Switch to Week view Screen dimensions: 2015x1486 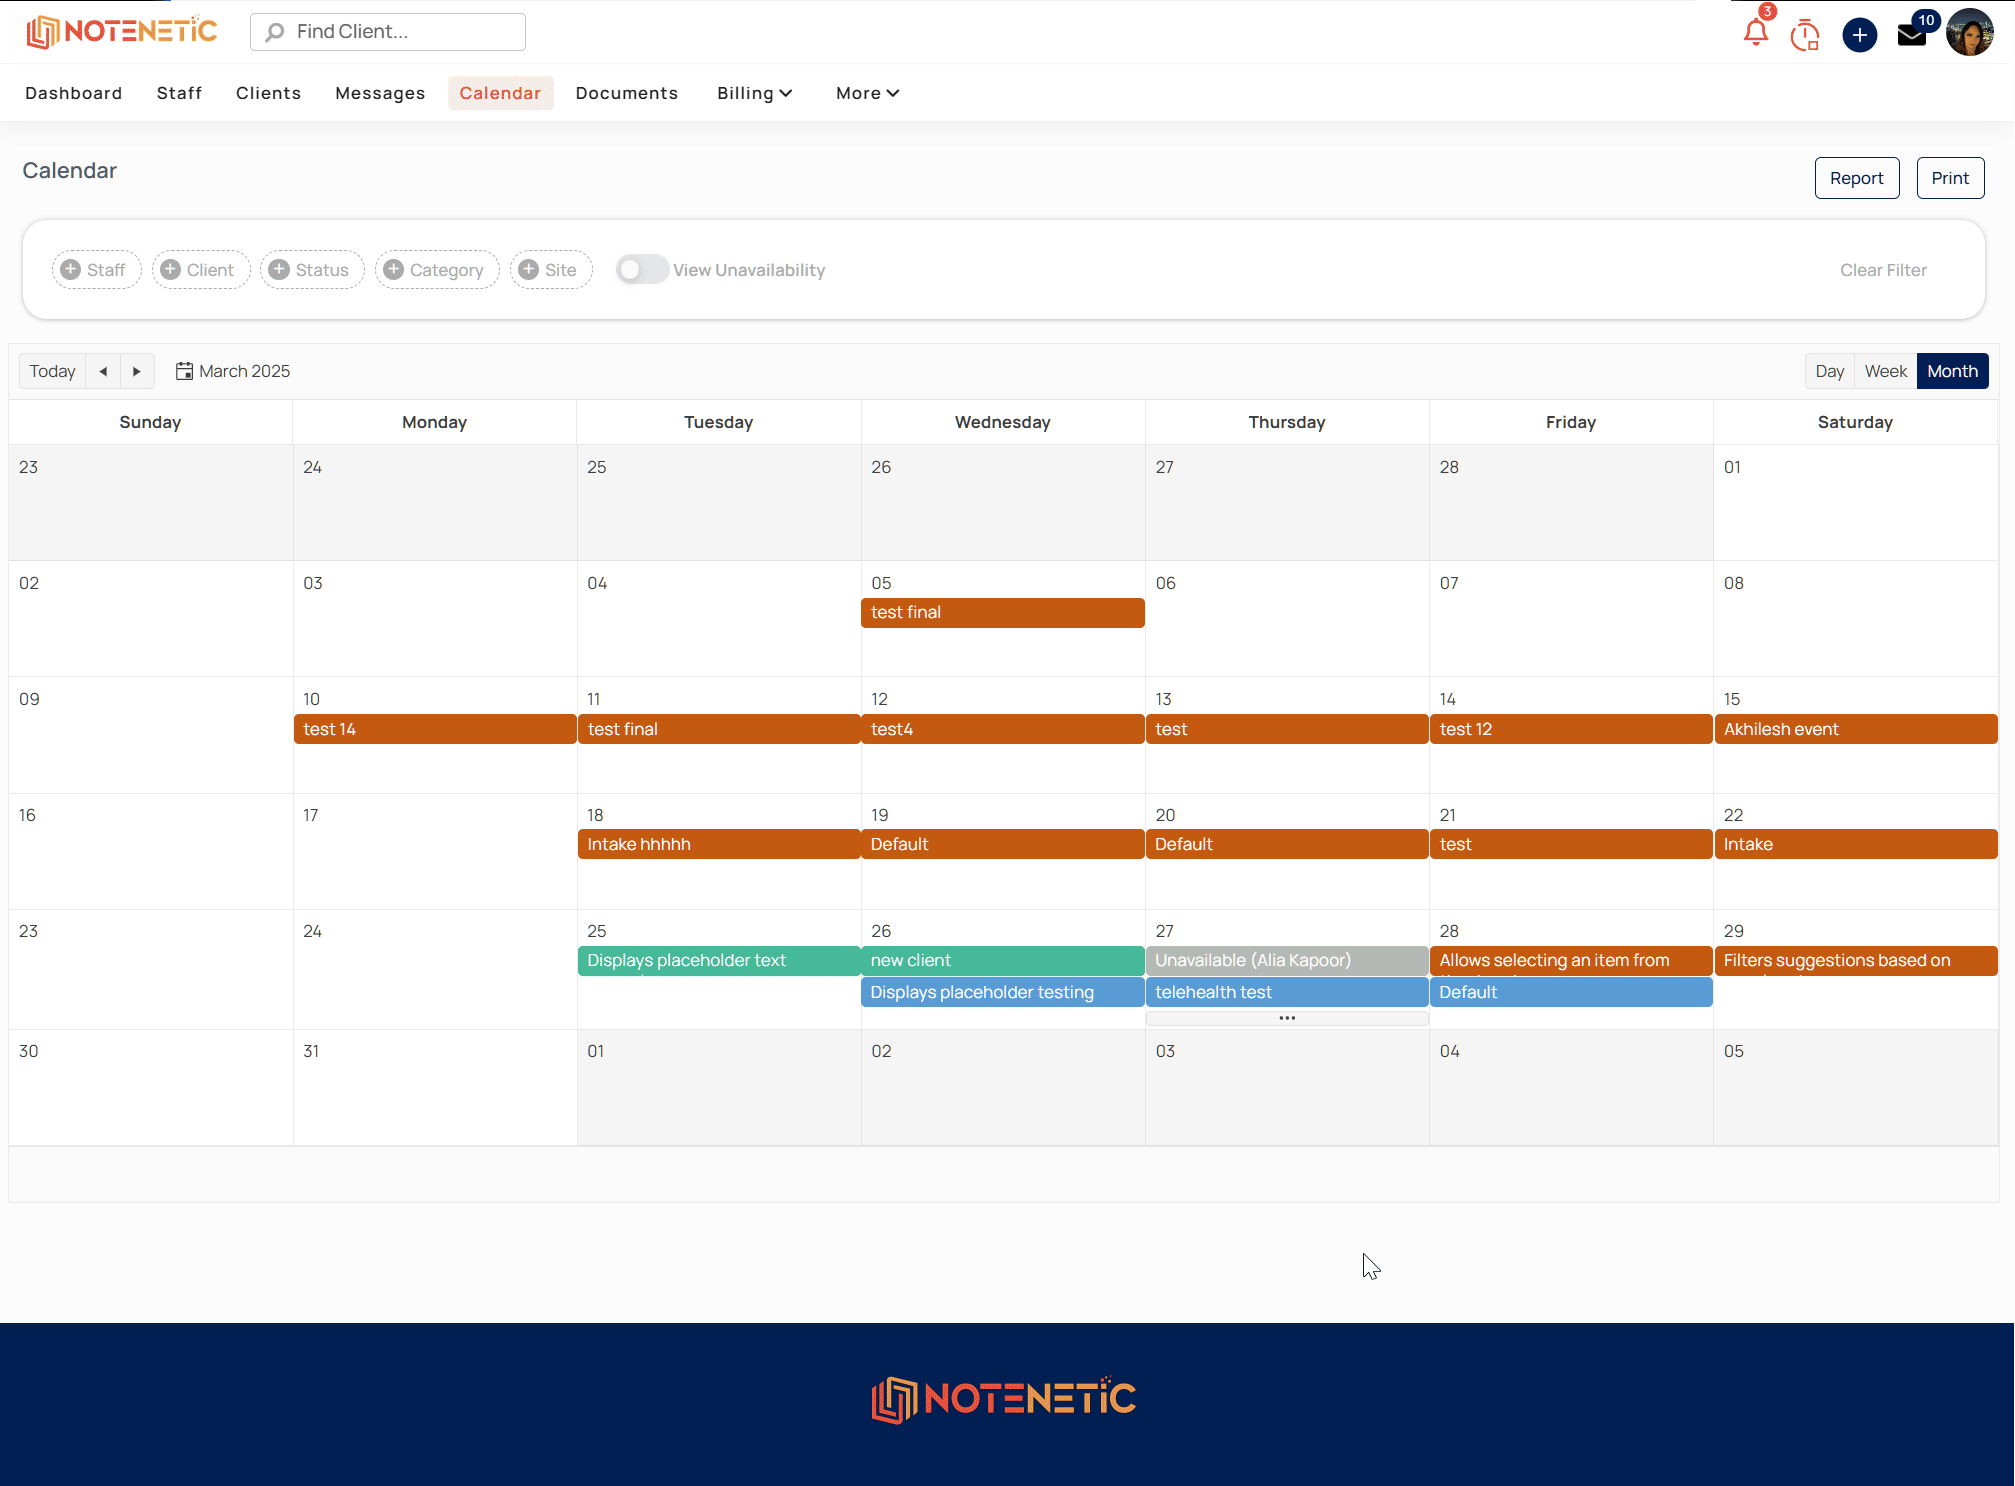click(1885, 371)
